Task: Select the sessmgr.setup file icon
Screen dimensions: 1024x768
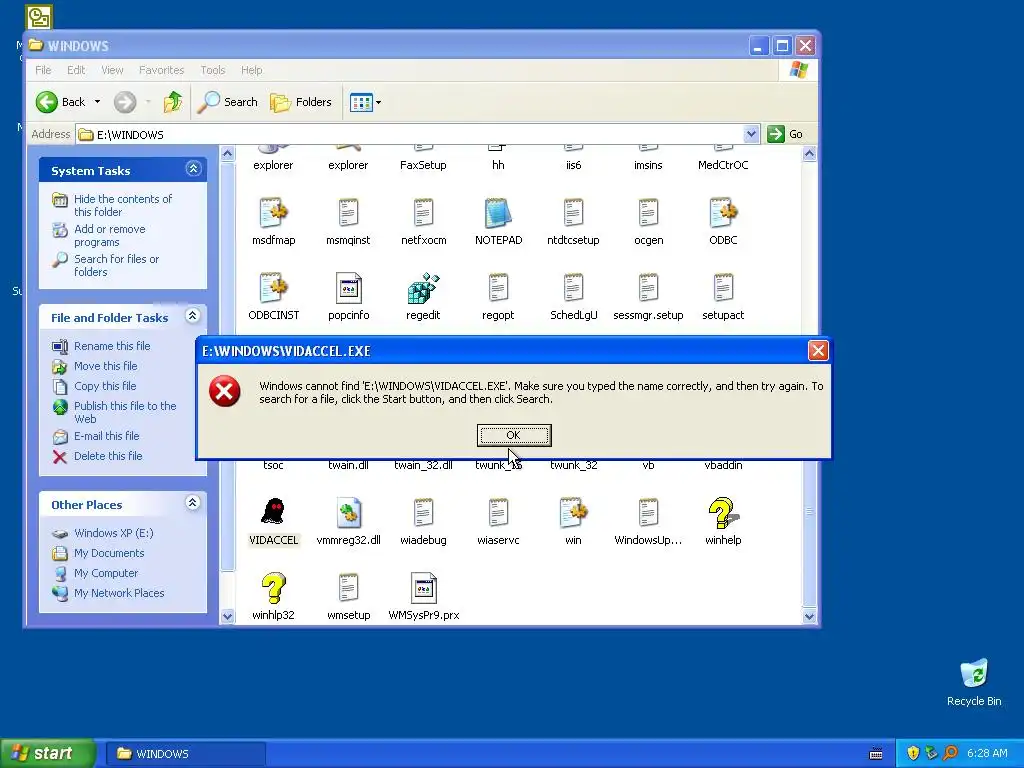Action: [x=648, y=288]
